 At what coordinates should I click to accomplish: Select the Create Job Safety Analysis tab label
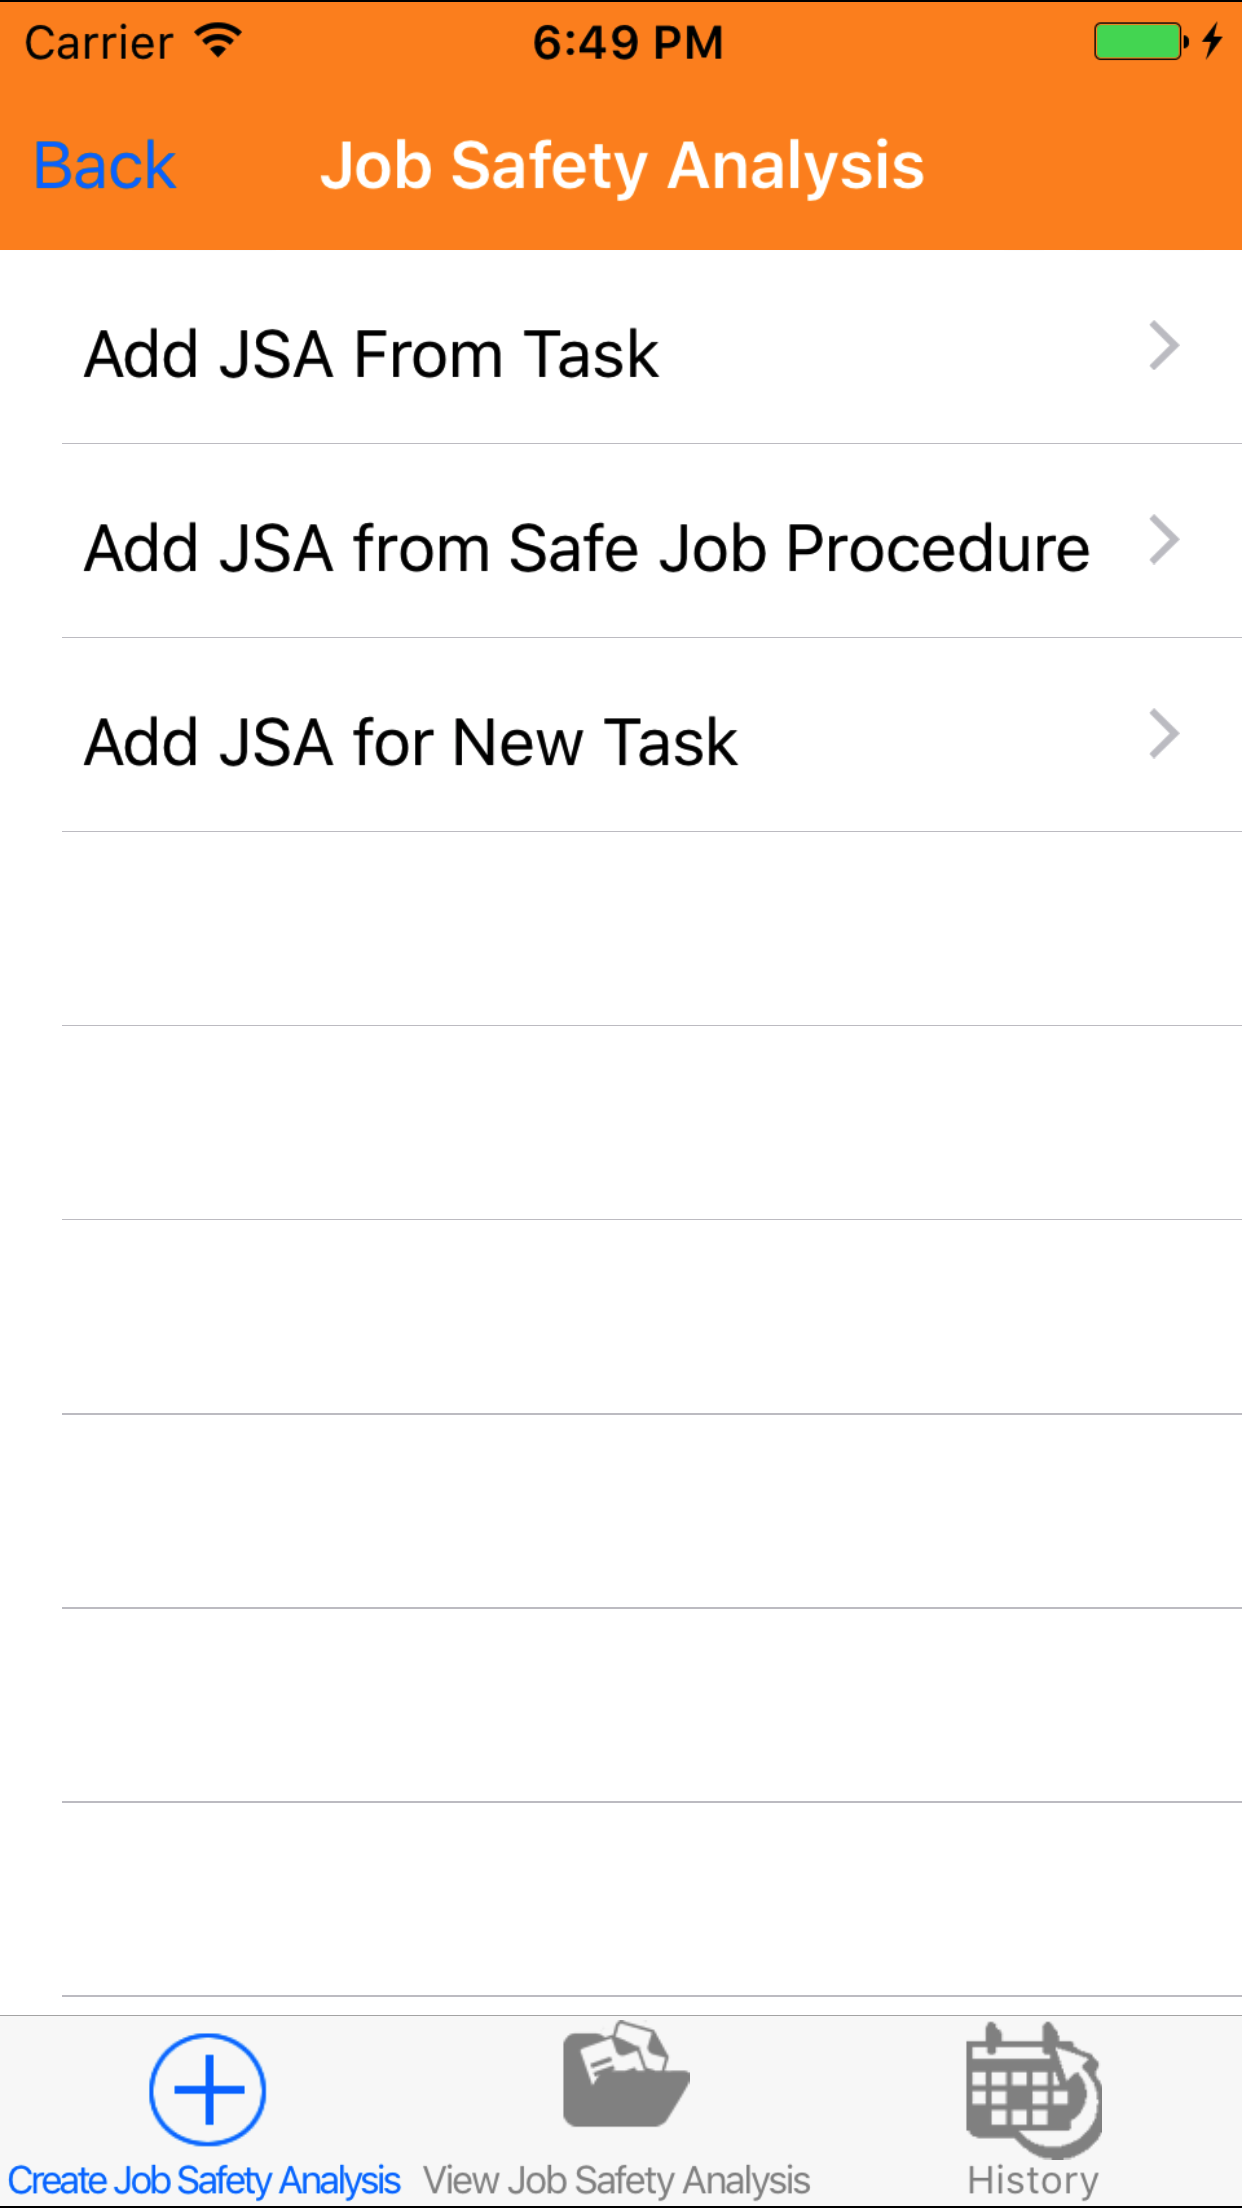coord(205,2181)
